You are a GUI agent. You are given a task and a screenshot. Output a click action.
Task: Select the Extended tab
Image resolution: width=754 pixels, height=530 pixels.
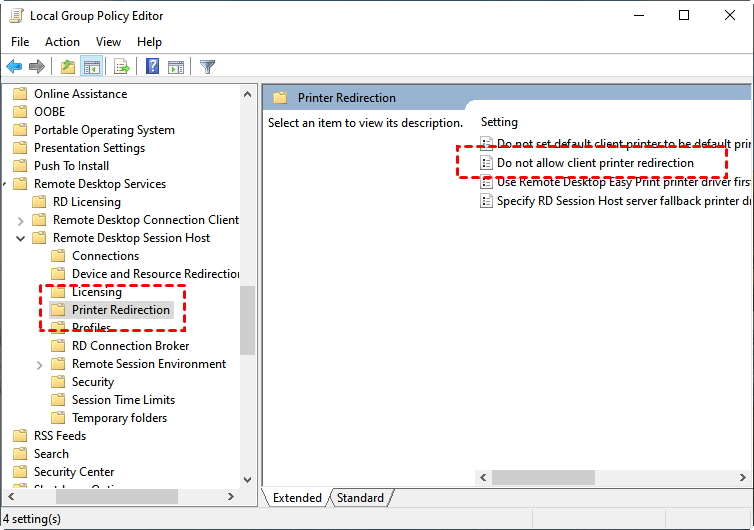(297, 498)
